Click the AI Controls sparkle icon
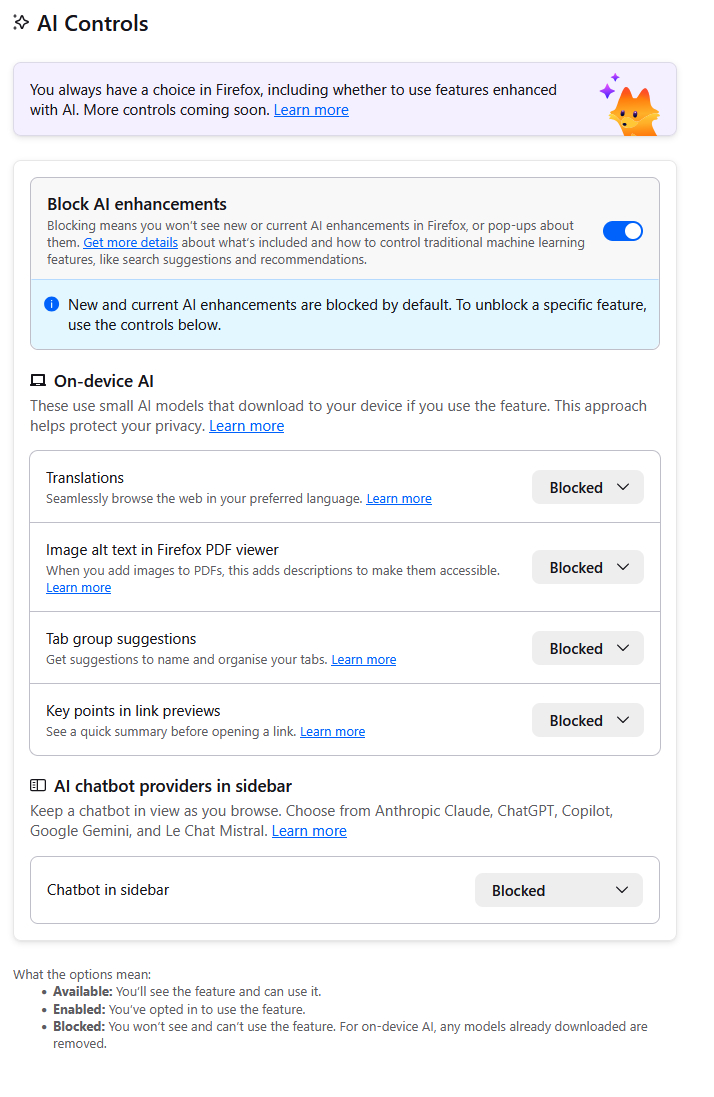Image resolution: width=714 pixels, height=1097 pixels. [21, 23]
